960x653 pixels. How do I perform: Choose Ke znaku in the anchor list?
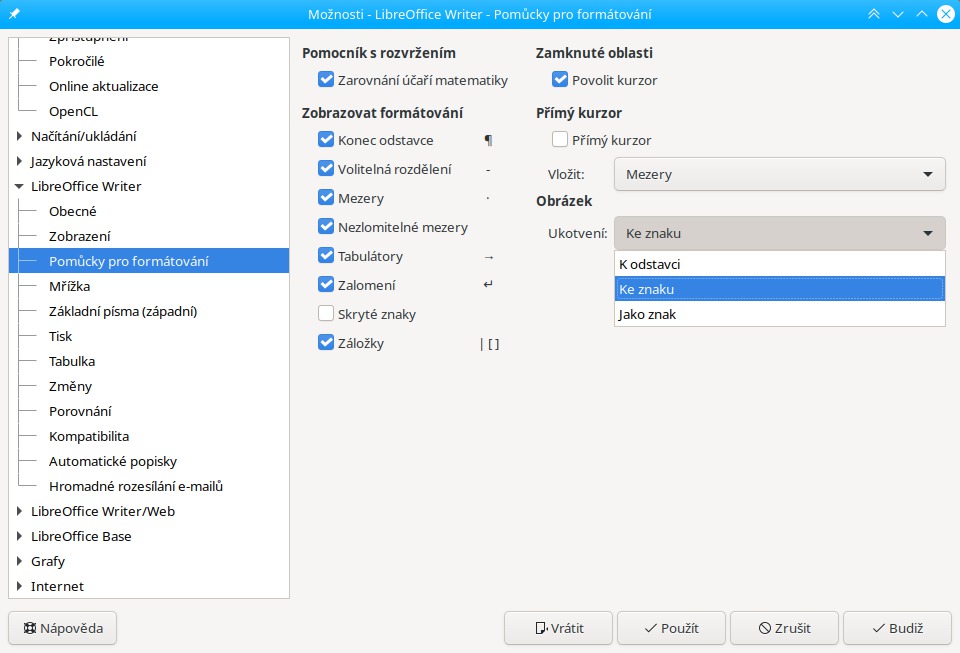(x=779, y=289)
